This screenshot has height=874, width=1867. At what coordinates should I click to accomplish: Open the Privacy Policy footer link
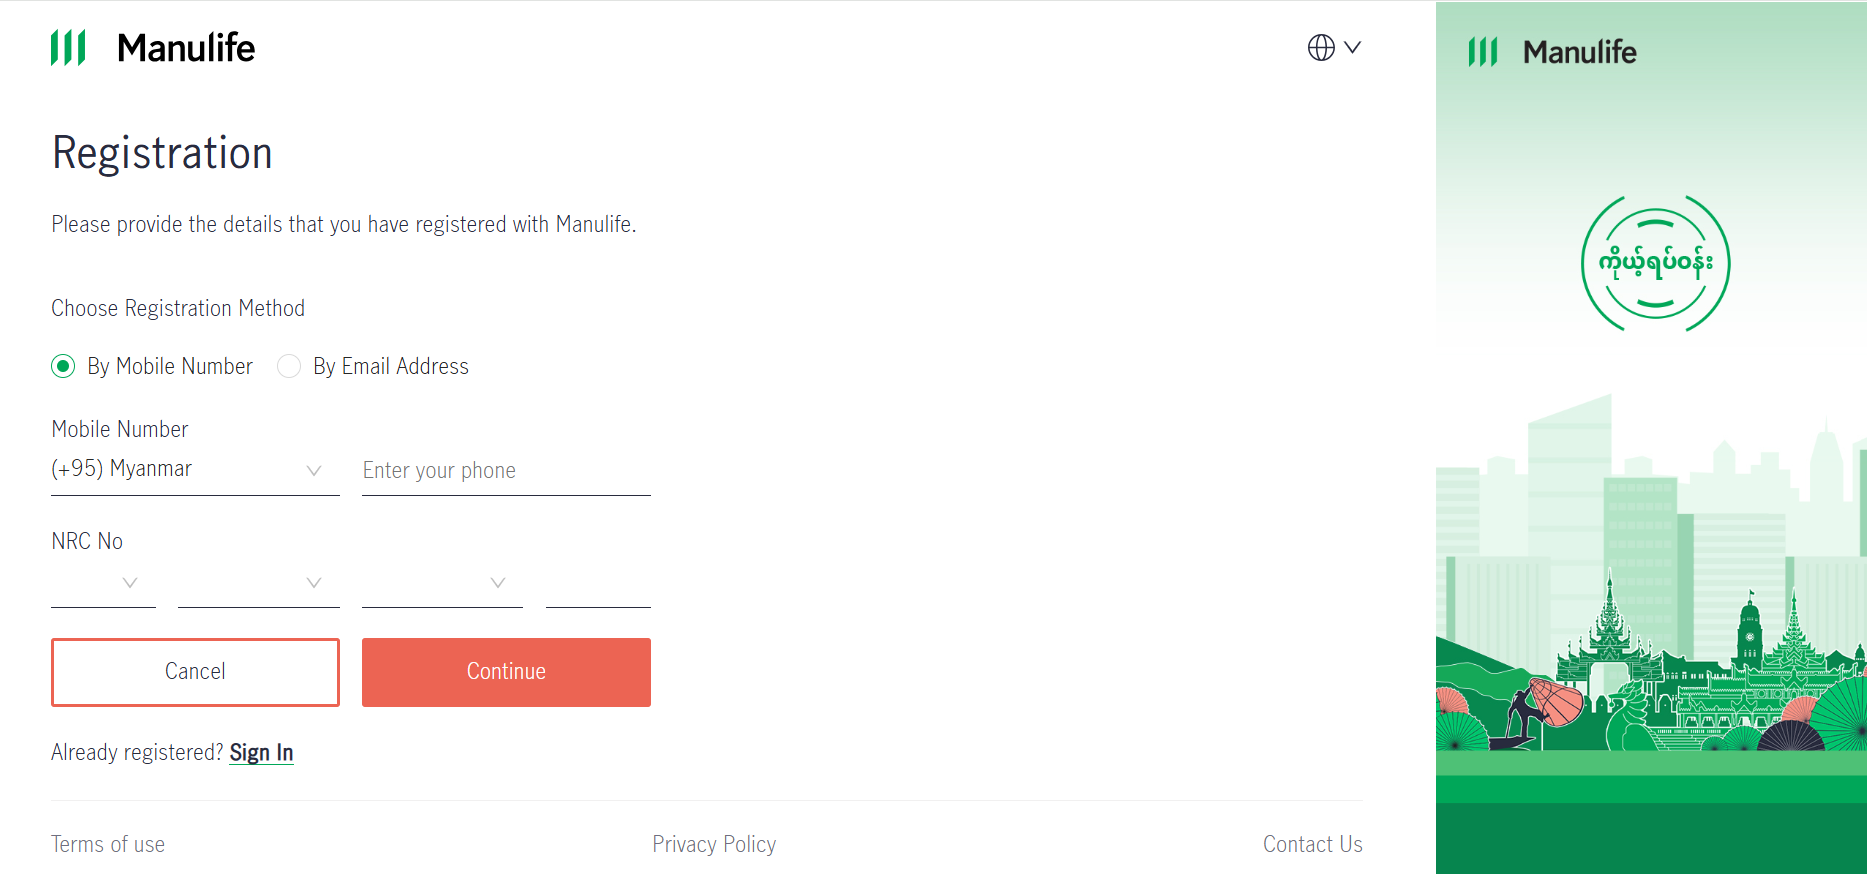click(x=714, y=844)
